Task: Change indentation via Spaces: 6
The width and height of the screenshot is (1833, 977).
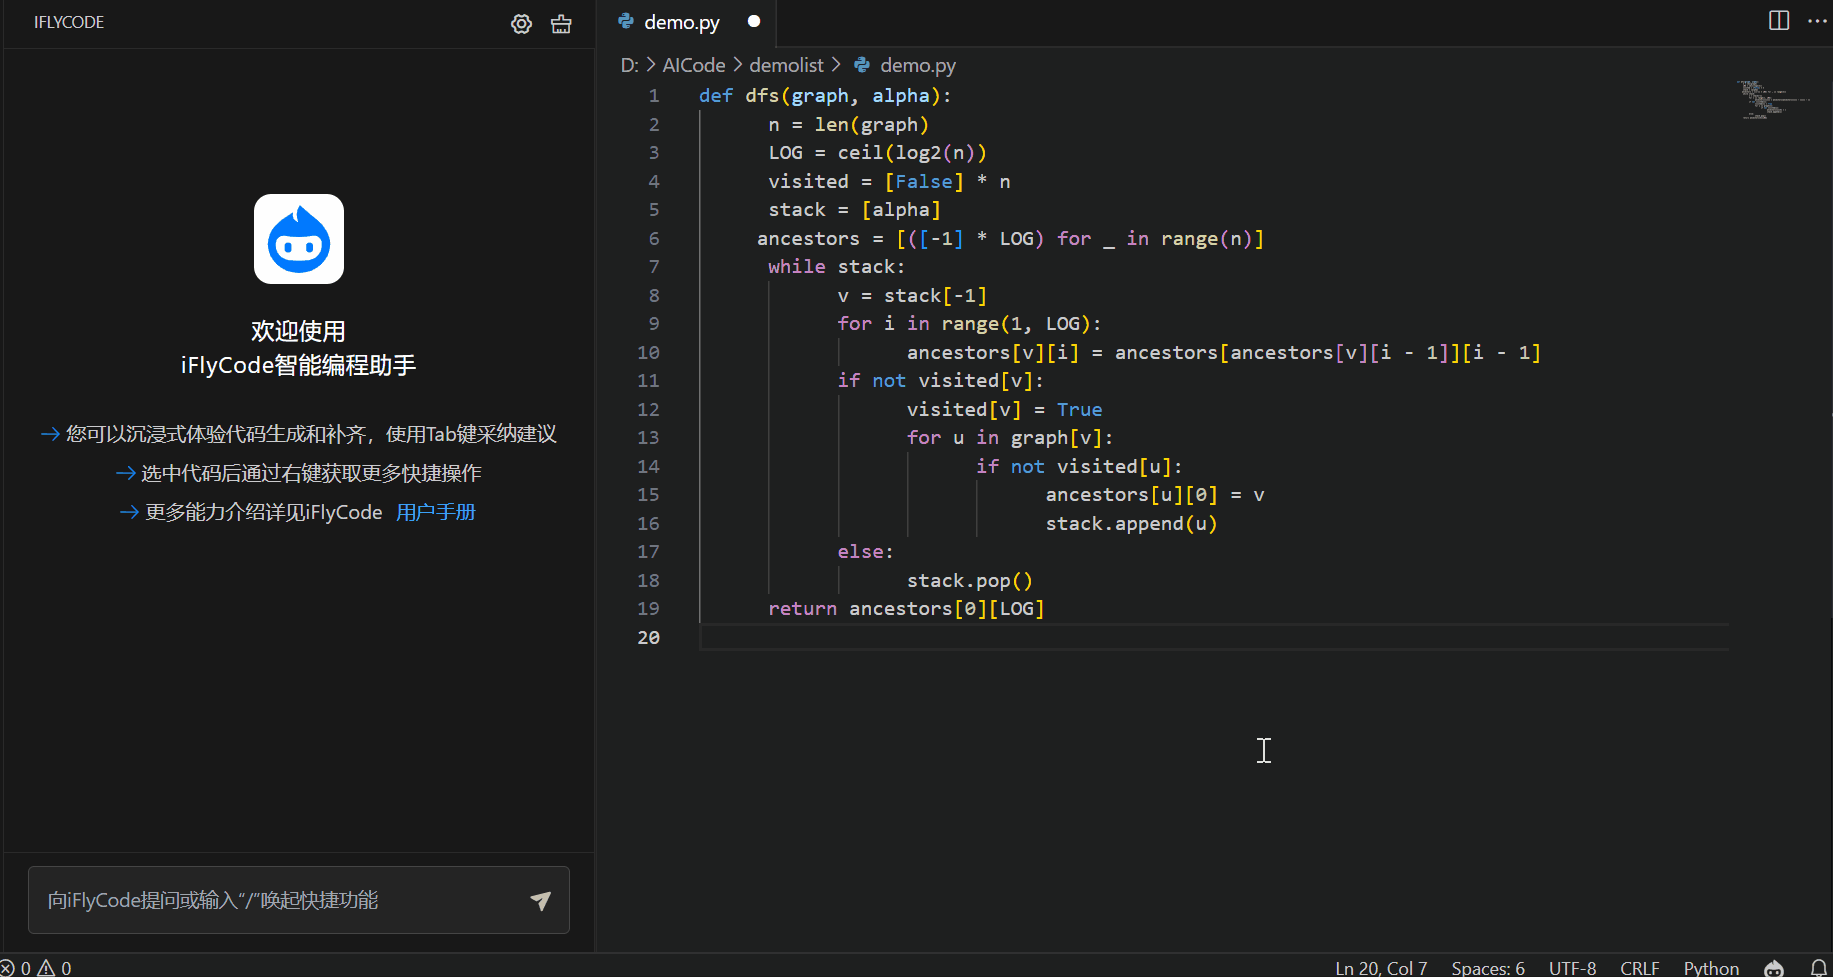Action: [x=1487, y=967]
